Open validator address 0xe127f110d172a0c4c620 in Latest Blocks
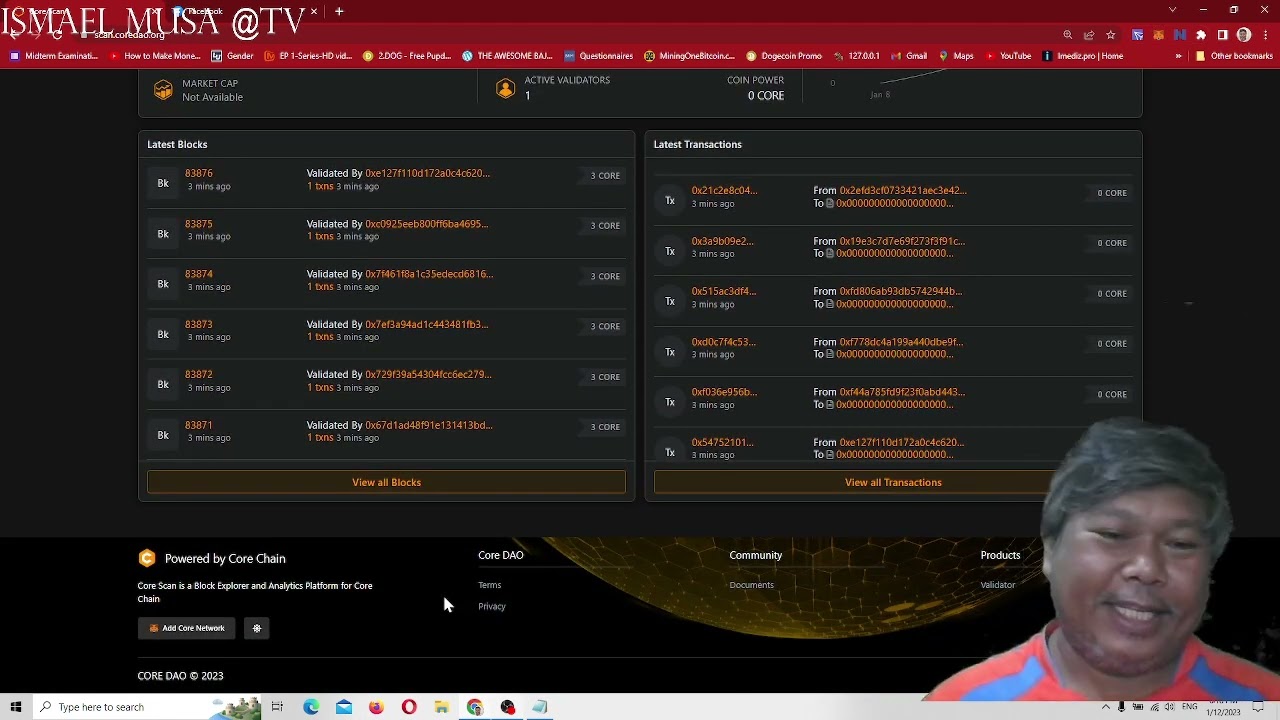The width and height of the screenshot is (1280, 720). (427, 173)
